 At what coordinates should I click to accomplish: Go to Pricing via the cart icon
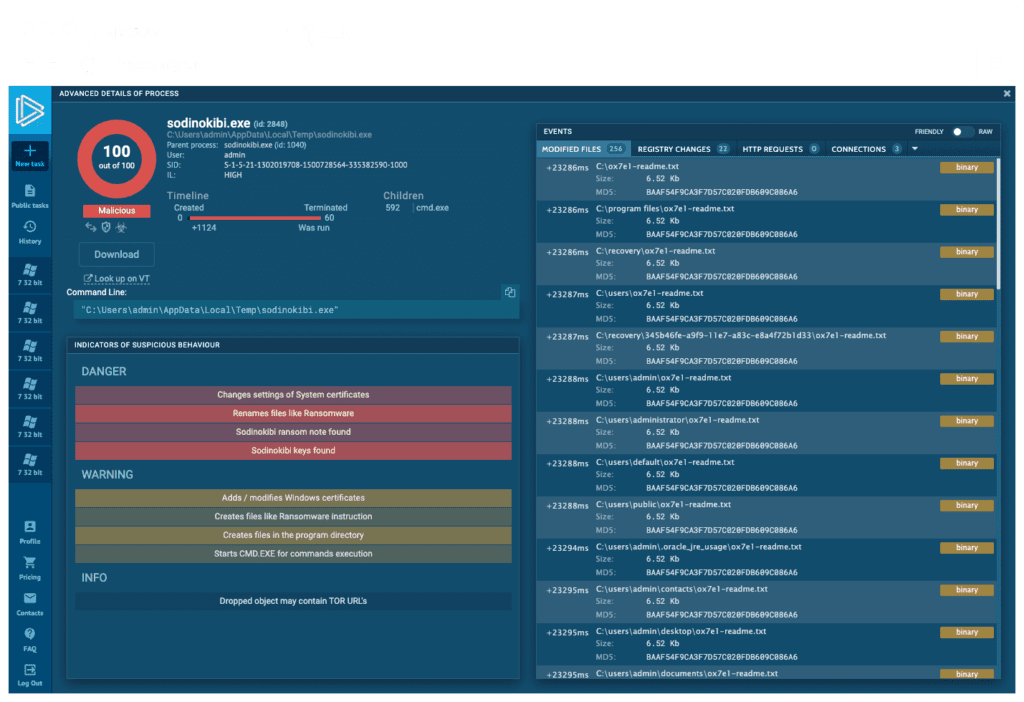click(x=30, y=568)
